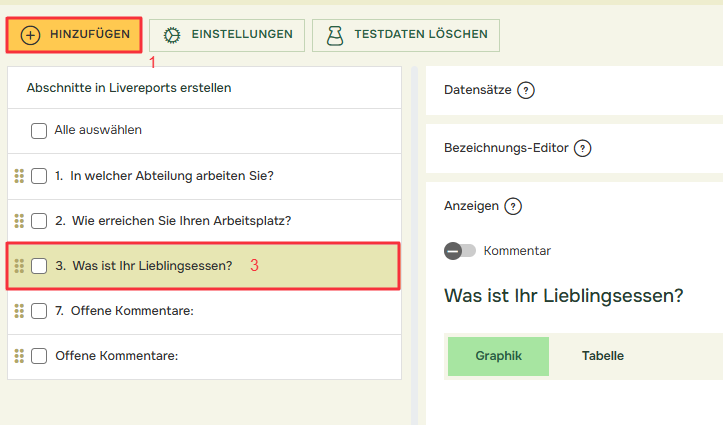Click drag handle for Lieblingsessen question
Image resolution: width=723 pixels, height=425 pixels.
(19, 266)
